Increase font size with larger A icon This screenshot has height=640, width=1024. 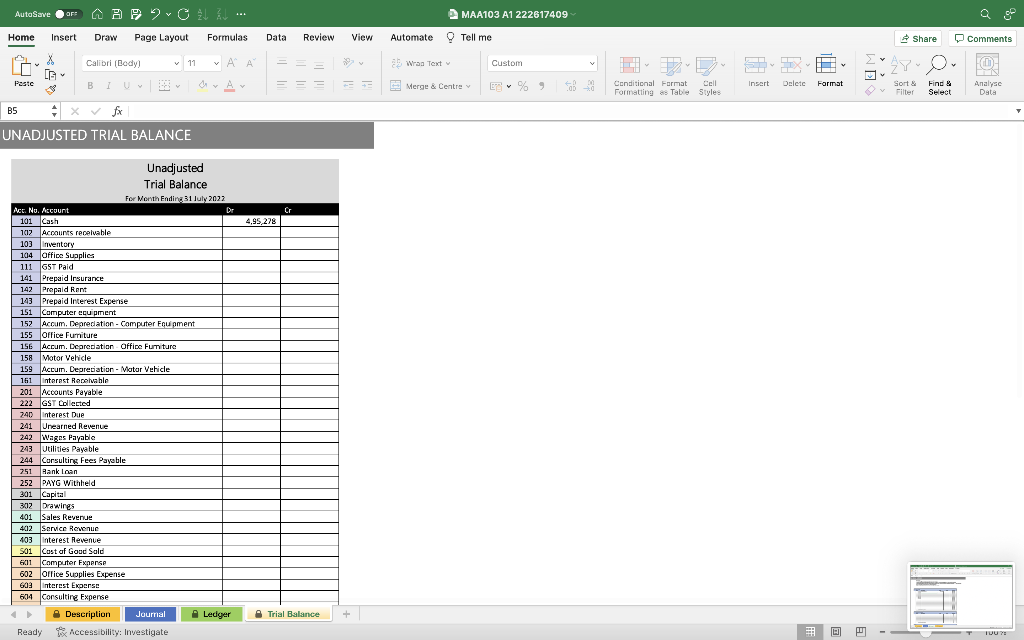tap(231, 63)
